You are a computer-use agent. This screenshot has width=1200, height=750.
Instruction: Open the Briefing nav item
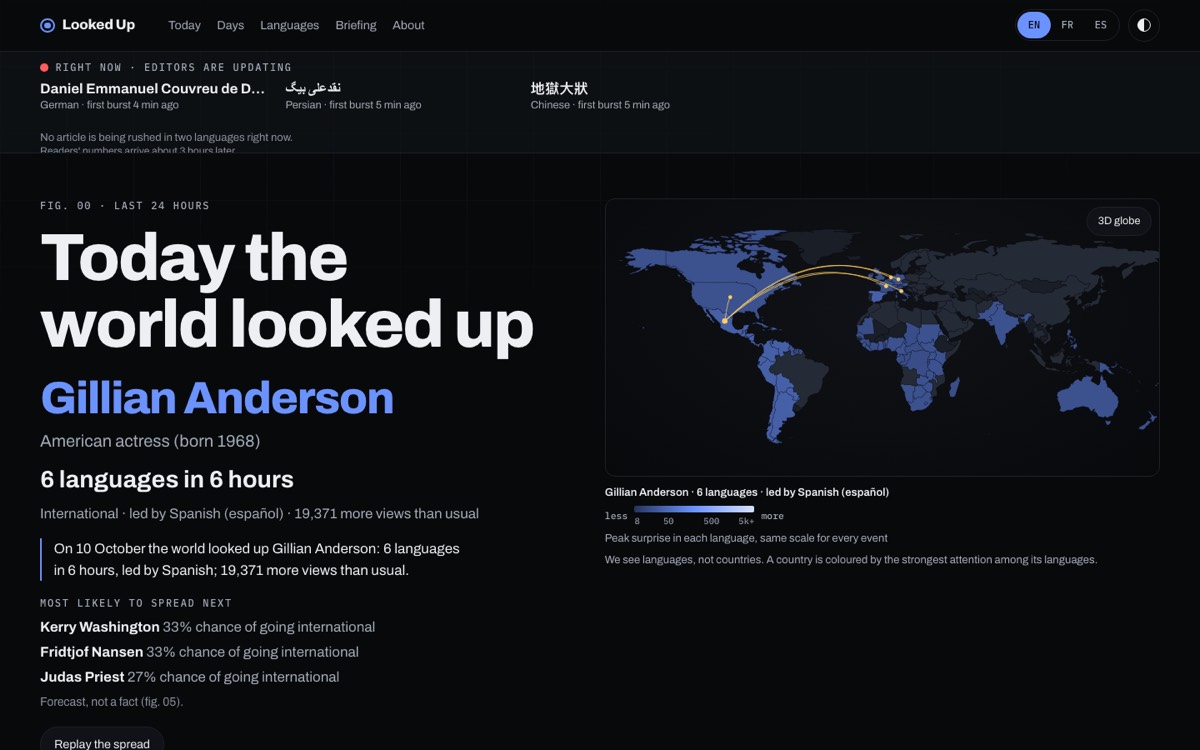[356, 25]
